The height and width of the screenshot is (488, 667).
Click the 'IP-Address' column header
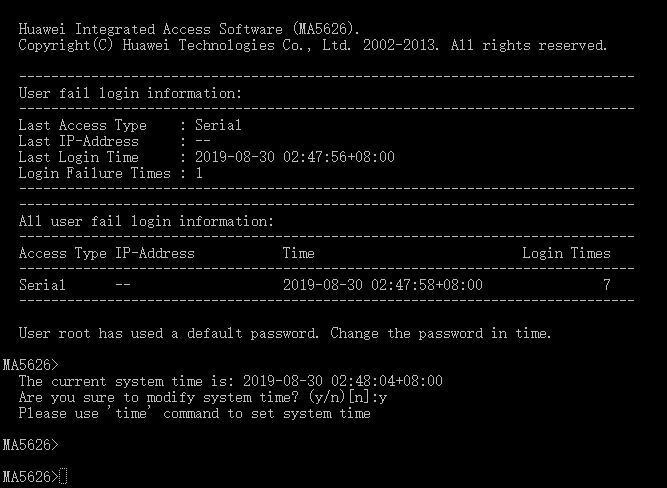tap(154, 253)
